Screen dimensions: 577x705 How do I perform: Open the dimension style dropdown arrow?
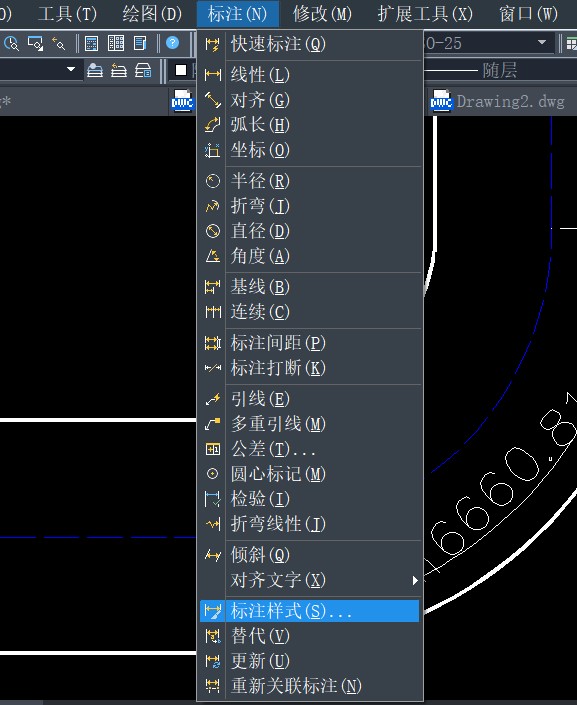[x=542, y=42]
